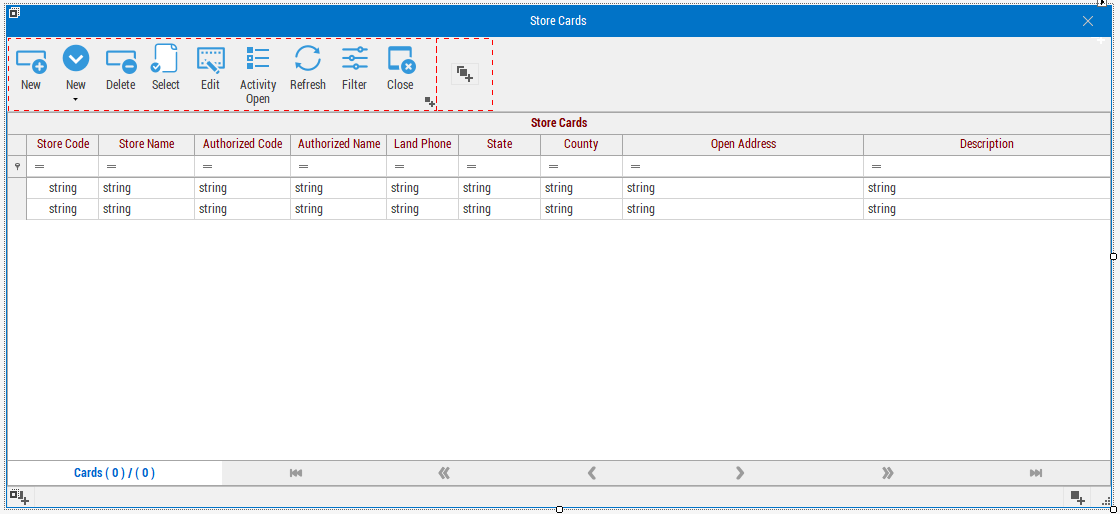Click the Description filter field
Viewport: 1120px width, 514px height.
[x=986, y=166]
